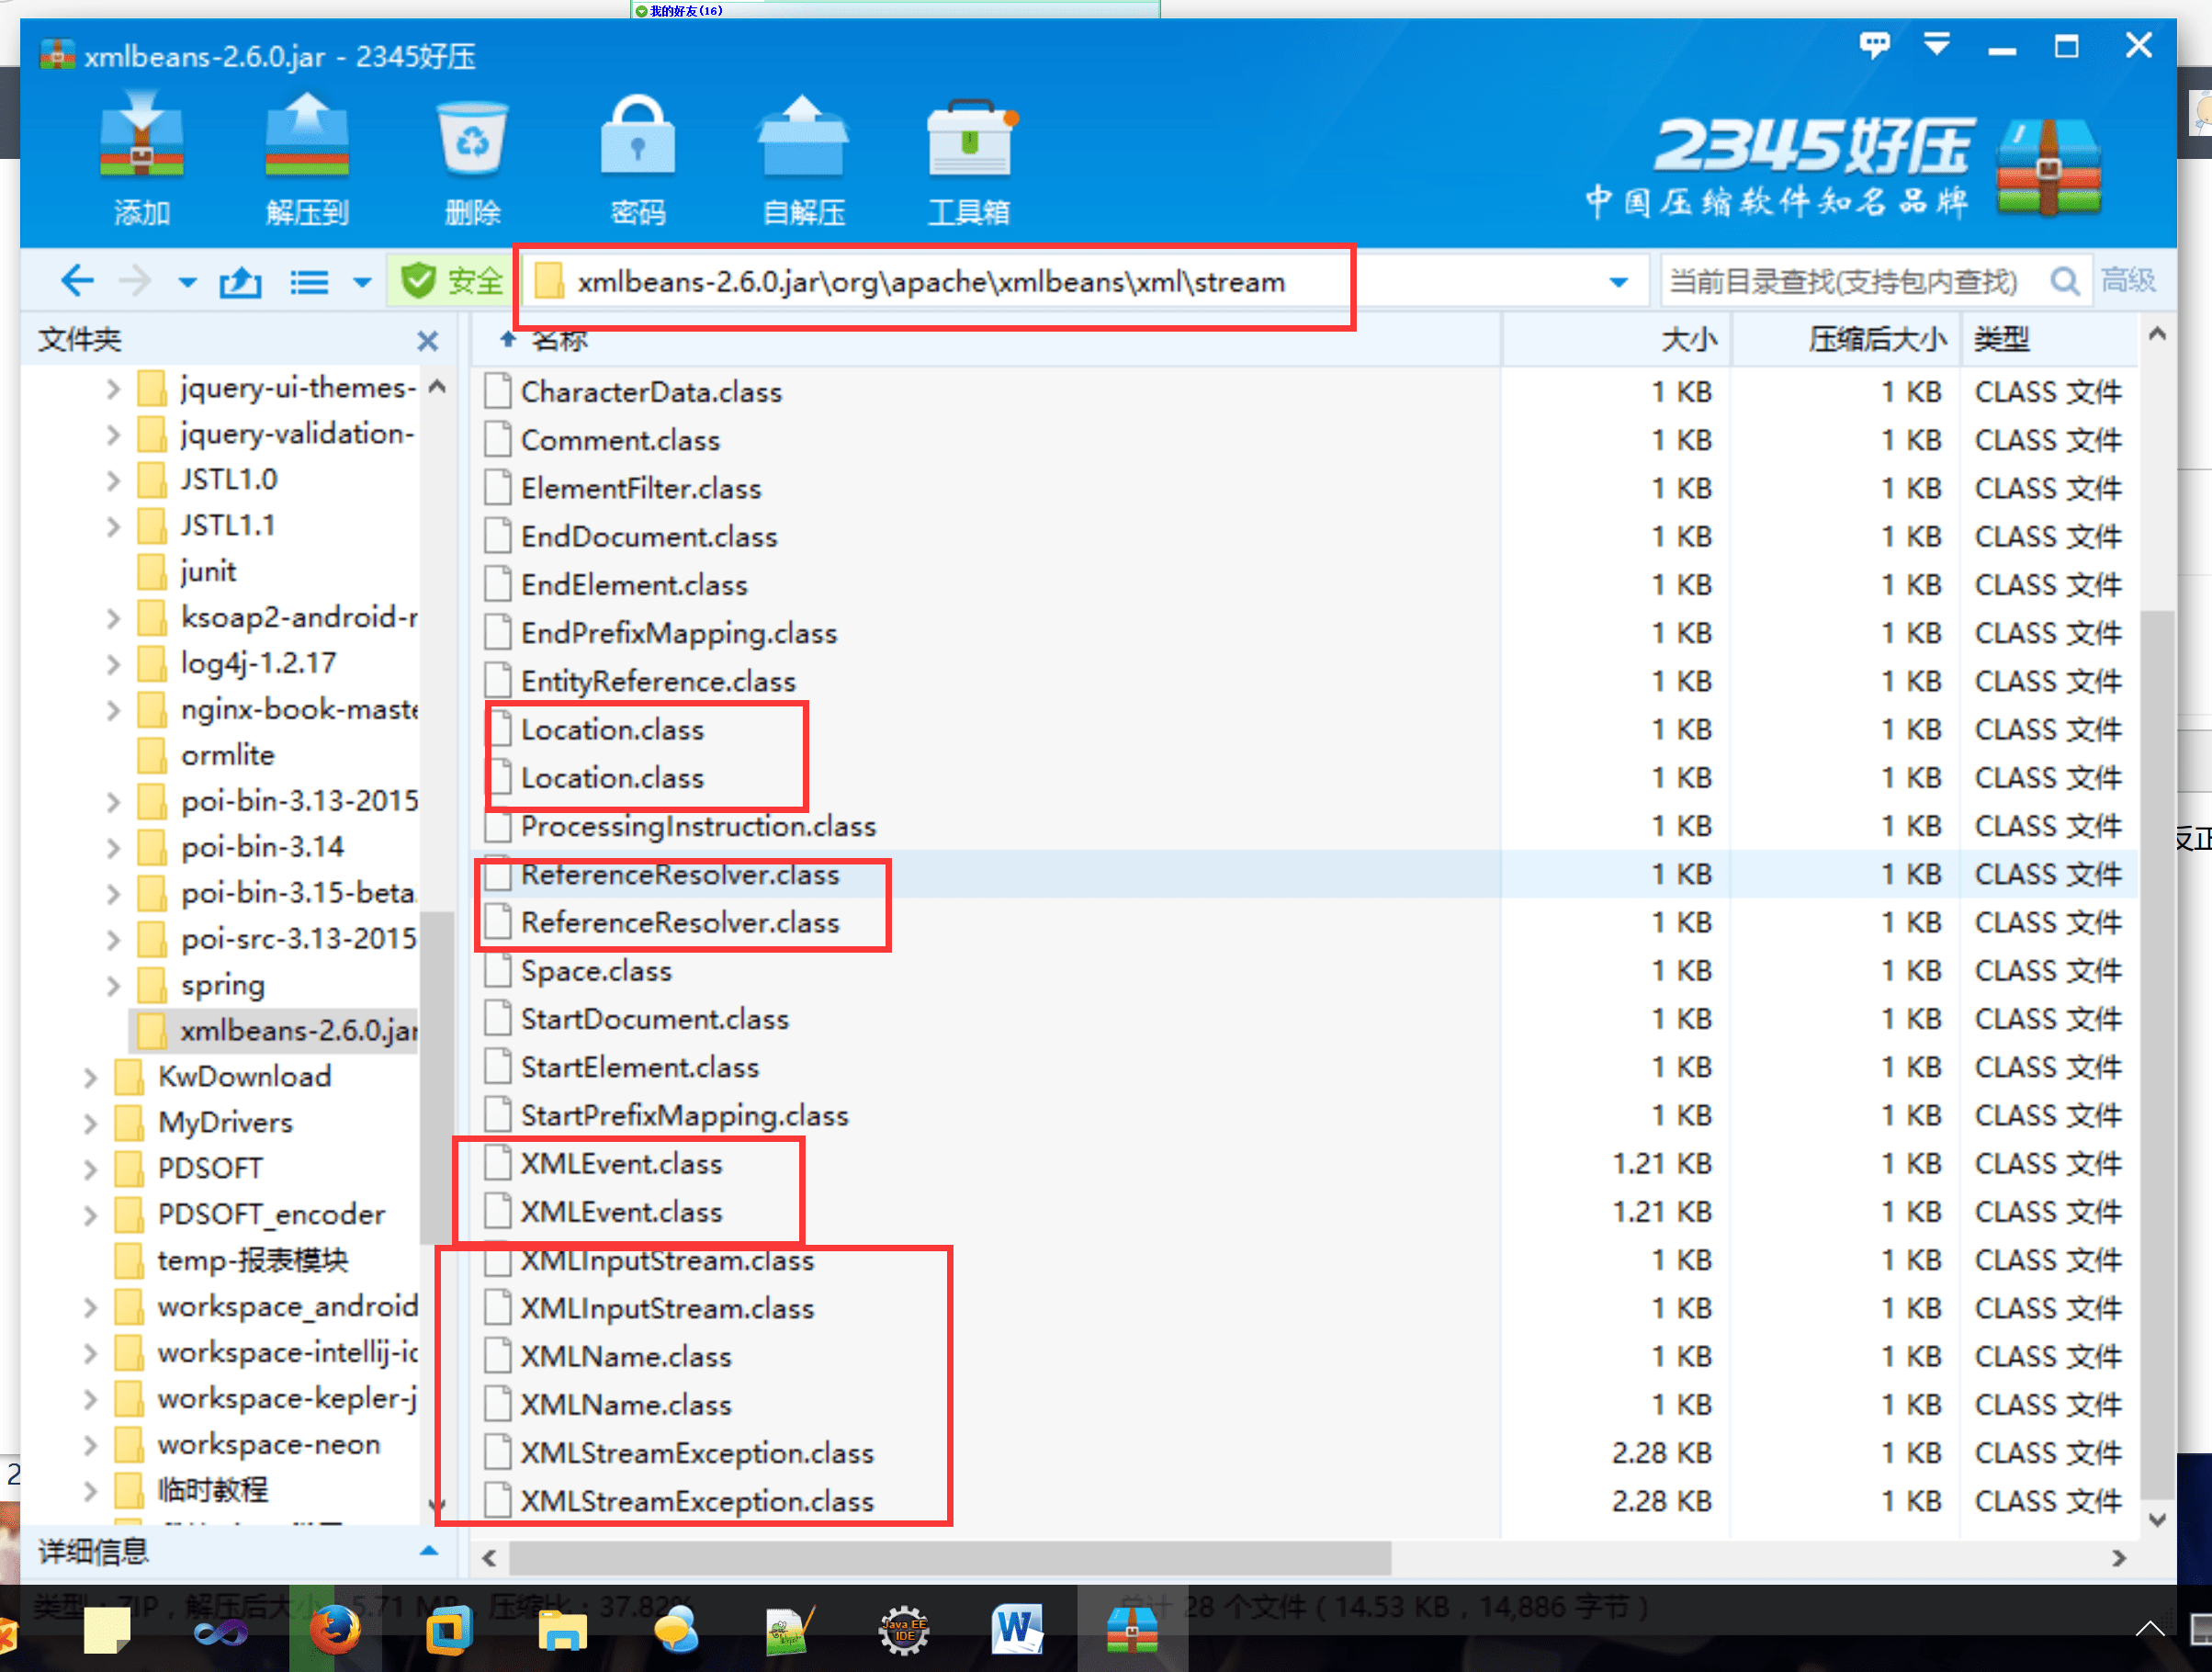
Task: Open the 工具箱 (Toolbox) tool
Action: coord(969,160)
